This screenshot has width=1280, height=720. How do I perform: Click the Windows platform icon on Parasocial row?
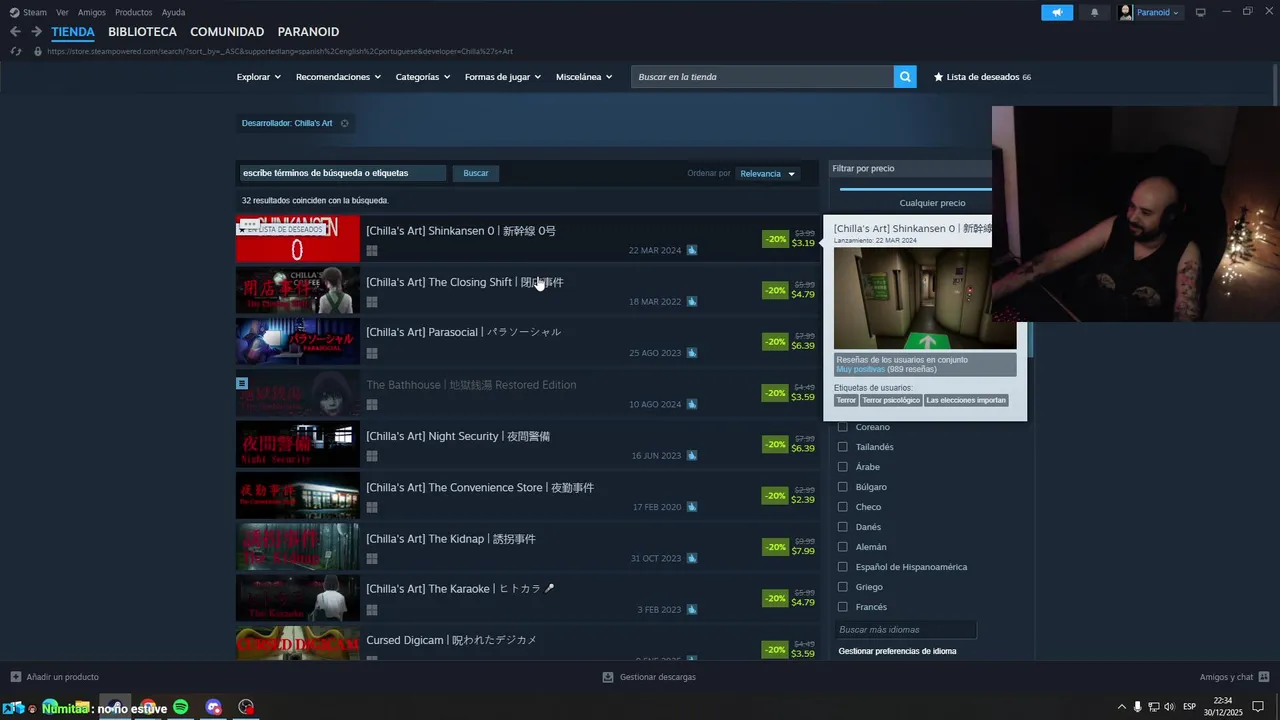[x=371, y=353]
